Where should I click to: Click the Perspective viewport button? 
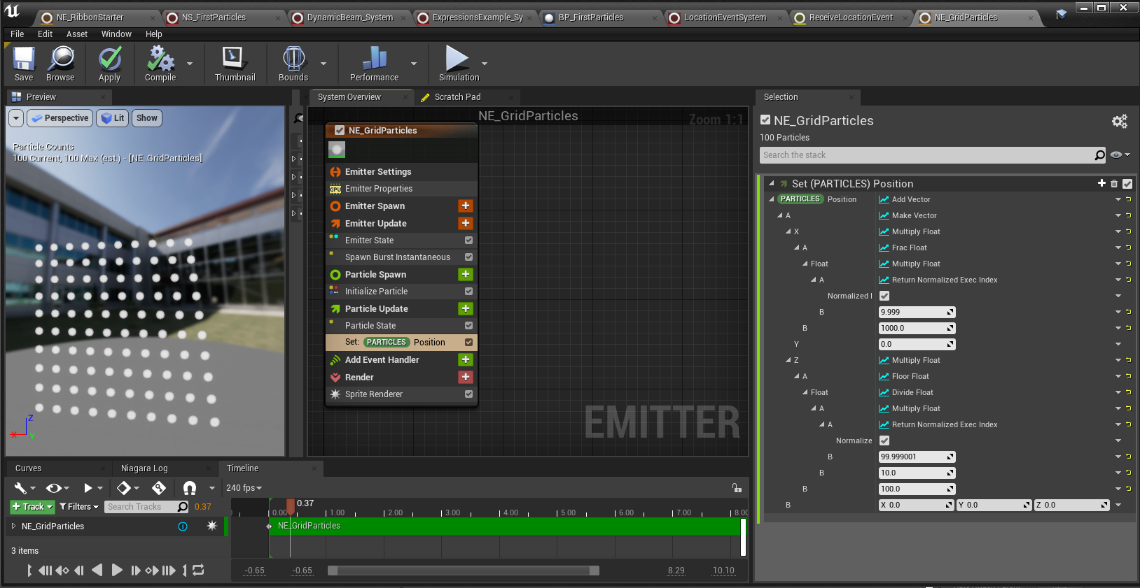point(60,118)
